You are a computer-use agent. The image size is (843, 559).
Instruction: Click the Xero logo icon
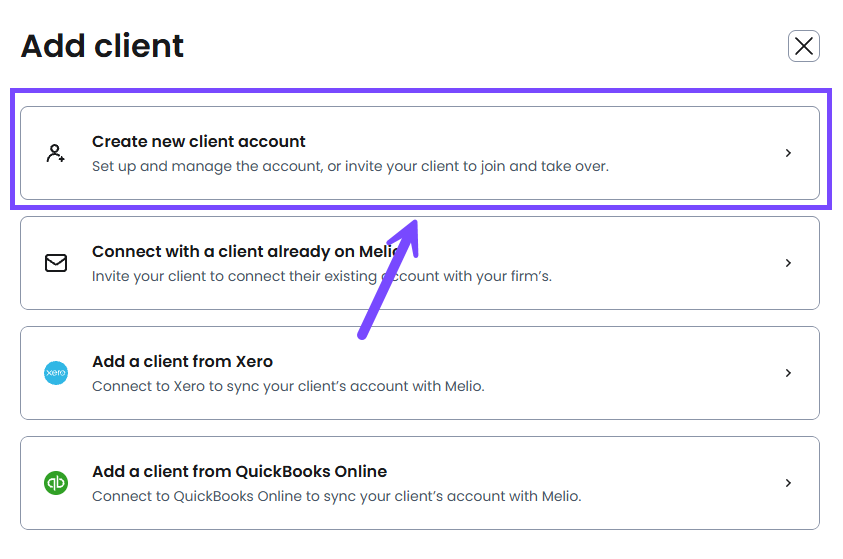pyautogui.click(x=56, y=373)
